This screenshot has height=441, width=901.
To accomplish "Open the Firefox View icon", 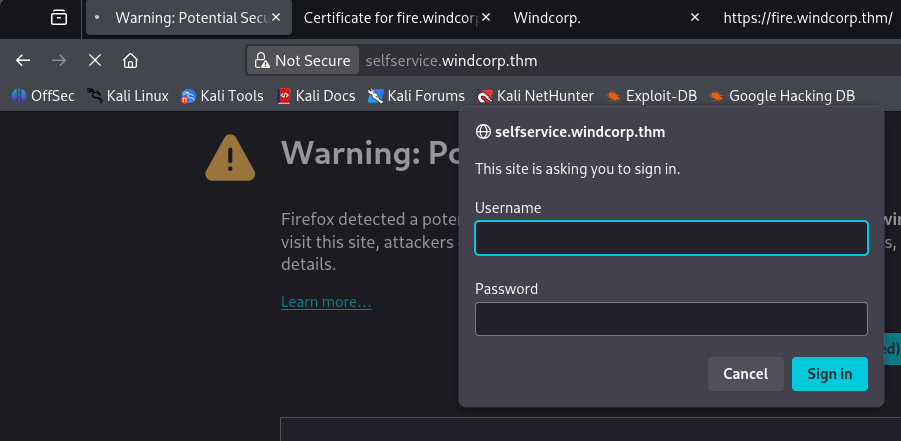I will coord(59,17).
